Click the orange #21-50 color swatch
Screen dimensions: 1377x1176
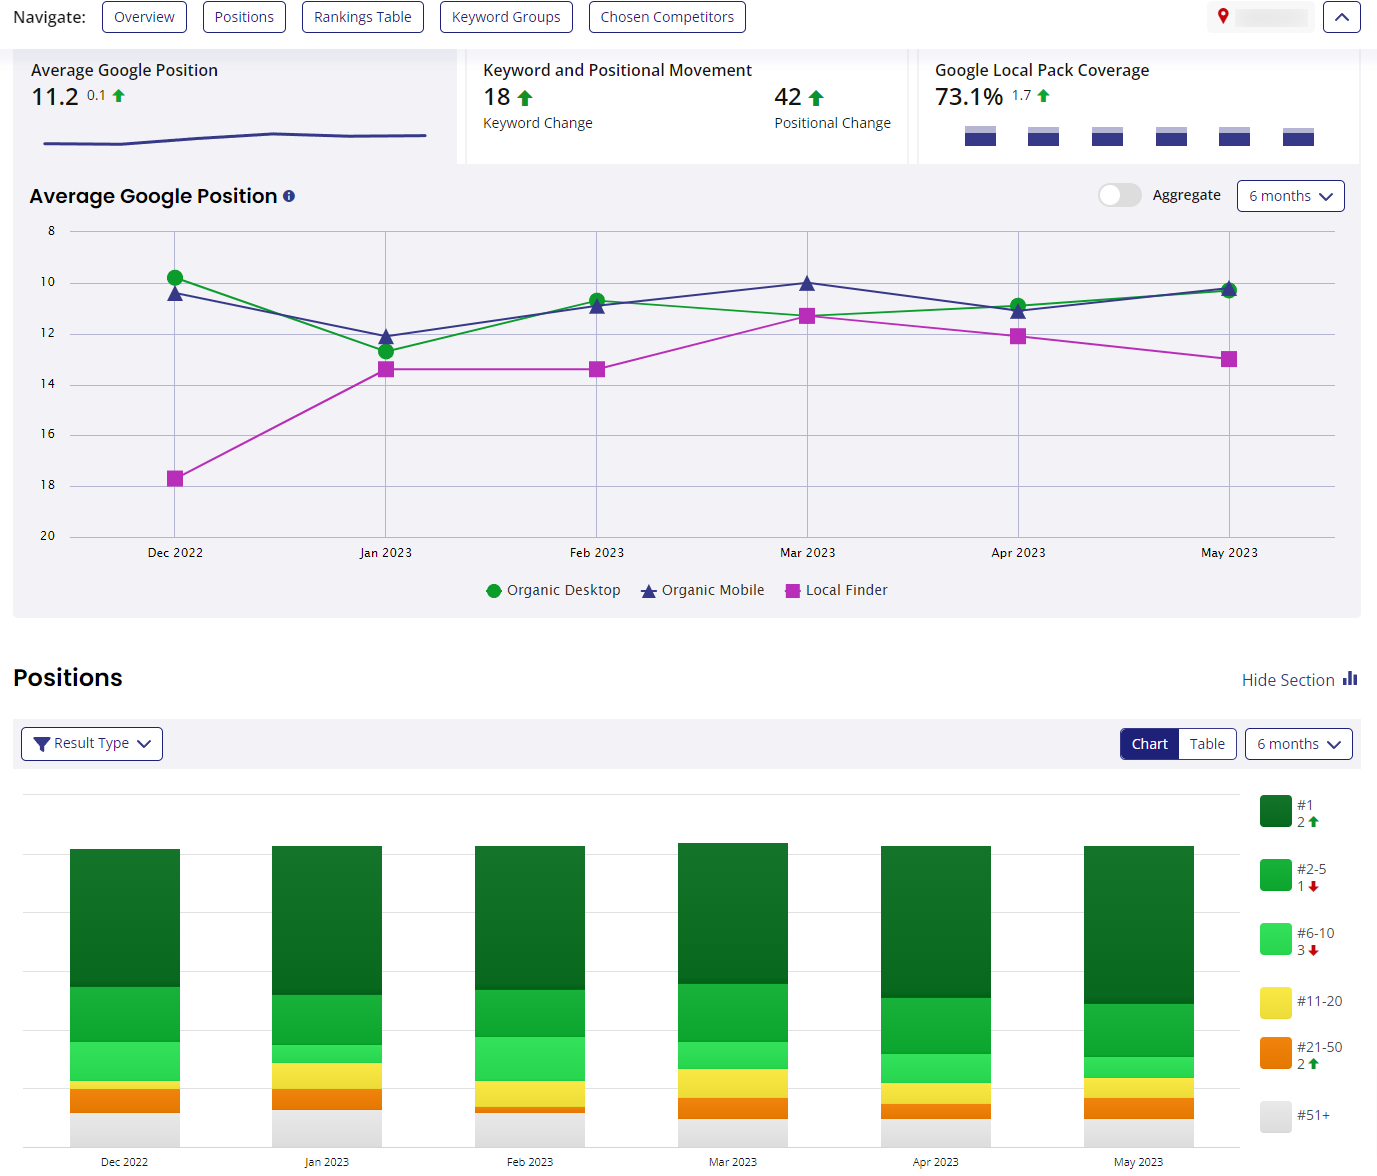[x=1276, y=1052]
